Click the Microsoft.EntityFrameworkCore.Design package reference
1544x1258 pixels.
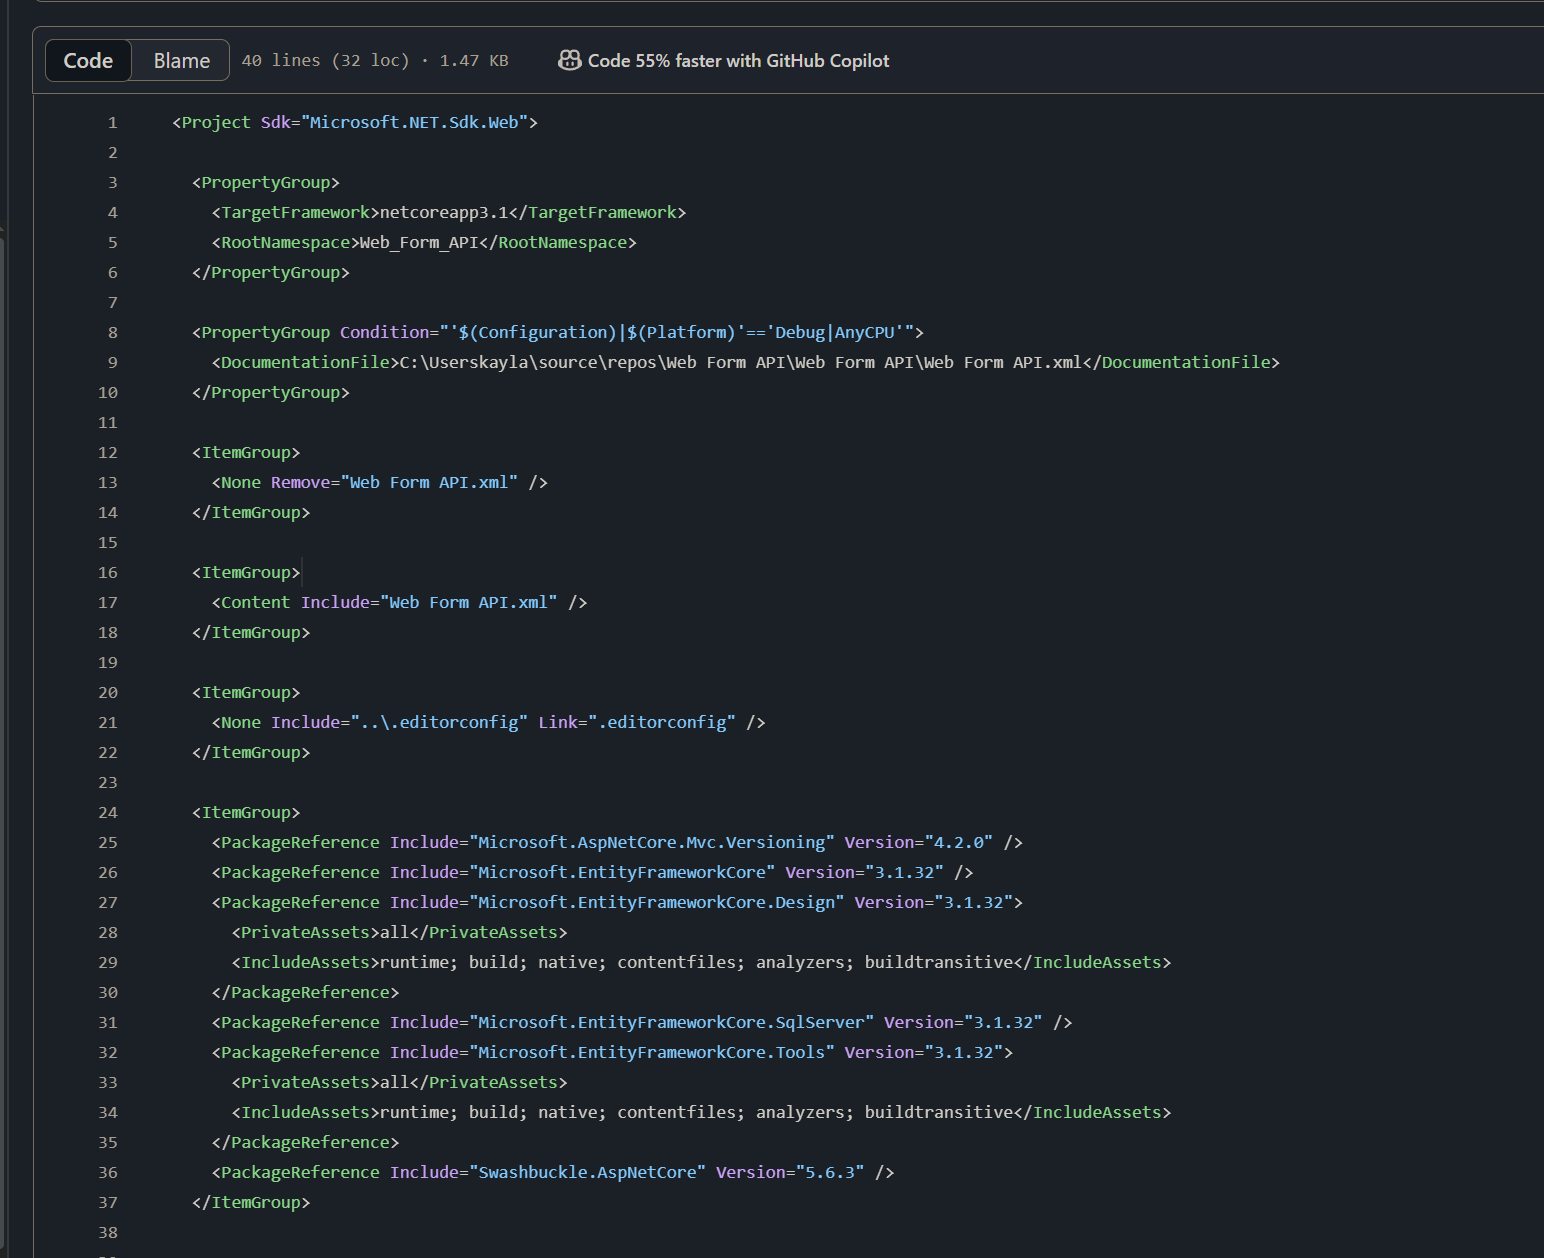tap(617, 902)
